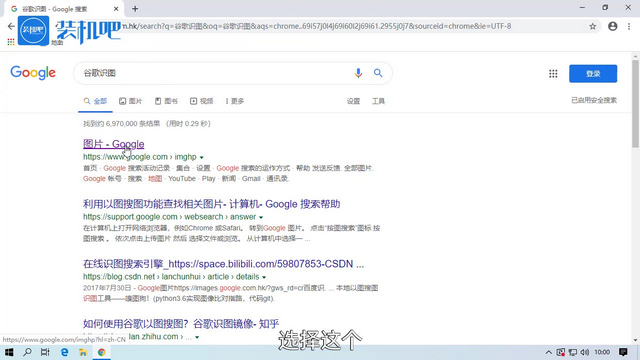Open the Google apps grid
640x360 pixels.
[x=553, y=73]
